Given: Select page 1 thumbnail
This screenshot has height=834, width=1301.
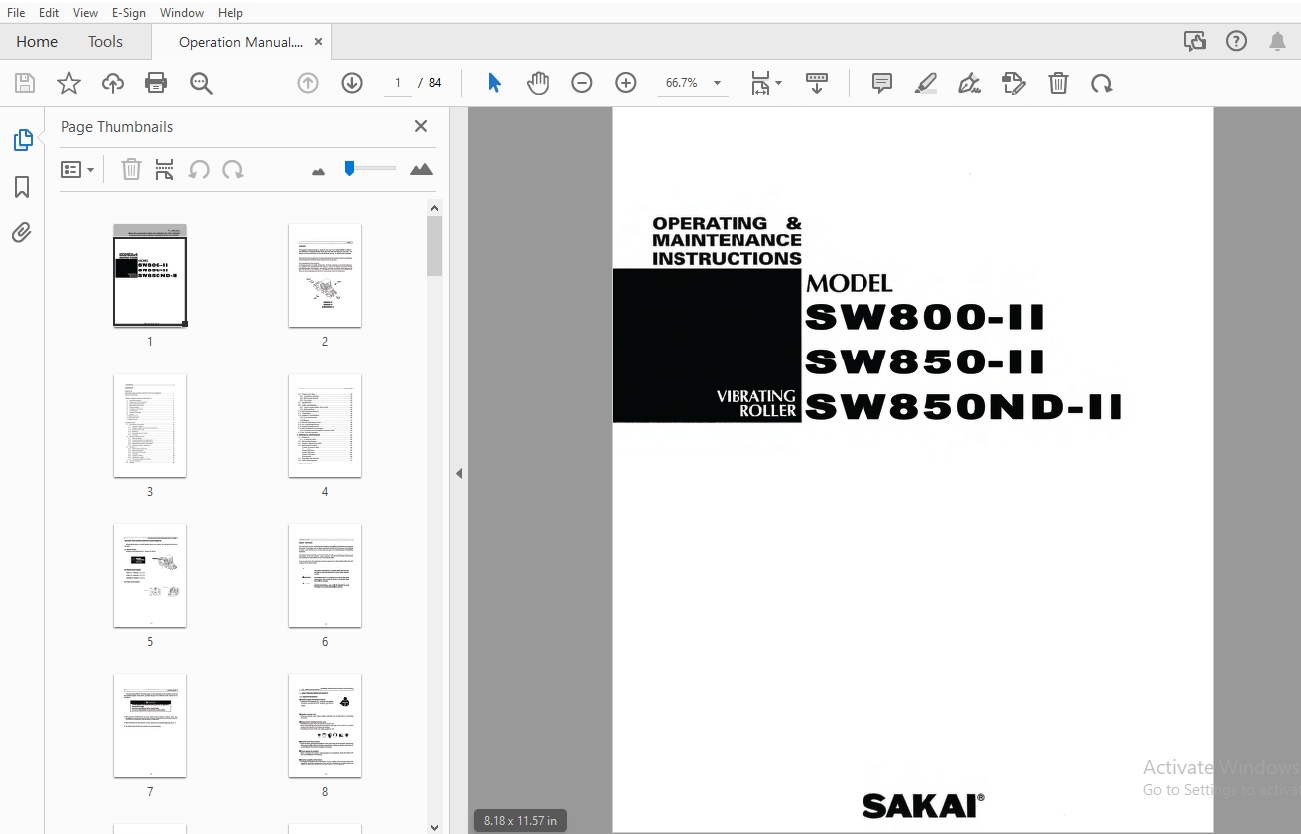Looking at the screenshot, I should coord(150,275).
